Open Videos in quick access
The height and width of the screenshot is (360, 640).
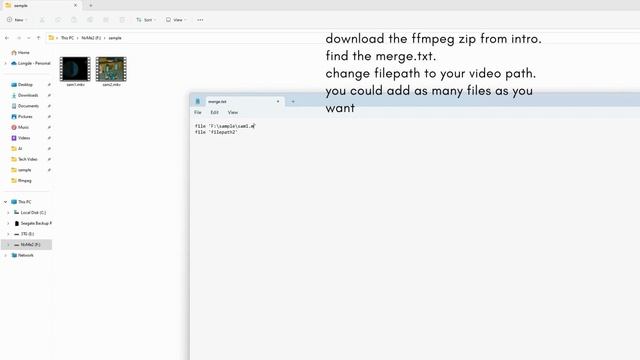[20, 138]
